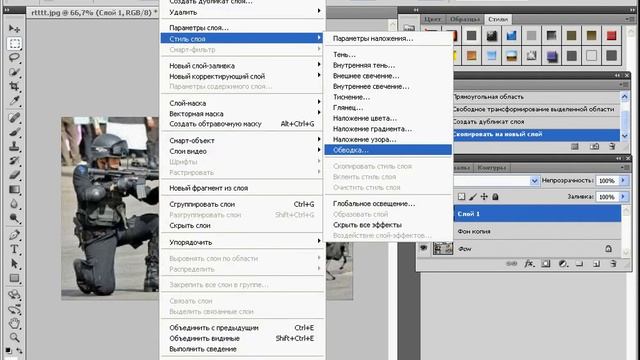This screenshot has width=640, height=360.
Task: Select the Pen tool
Action: coord(14,235)
